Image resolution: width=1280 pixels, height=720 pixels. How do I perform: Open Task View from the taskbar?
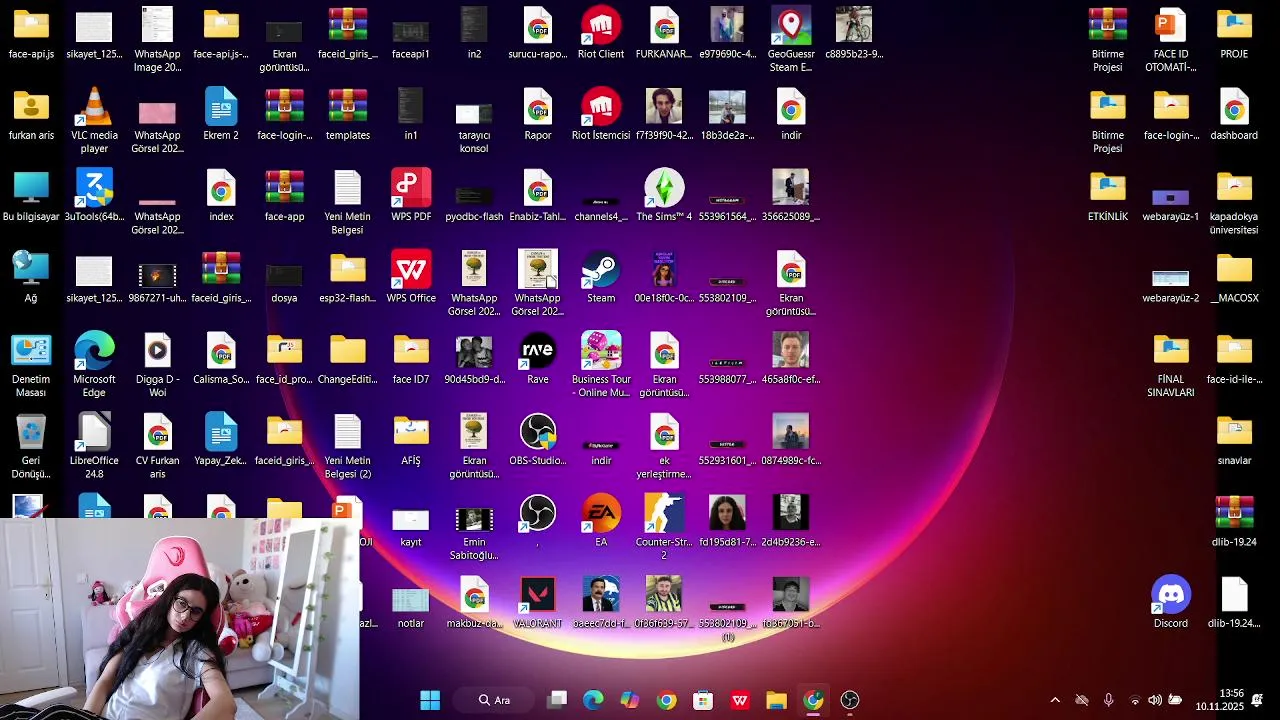(x=557, y=700)
